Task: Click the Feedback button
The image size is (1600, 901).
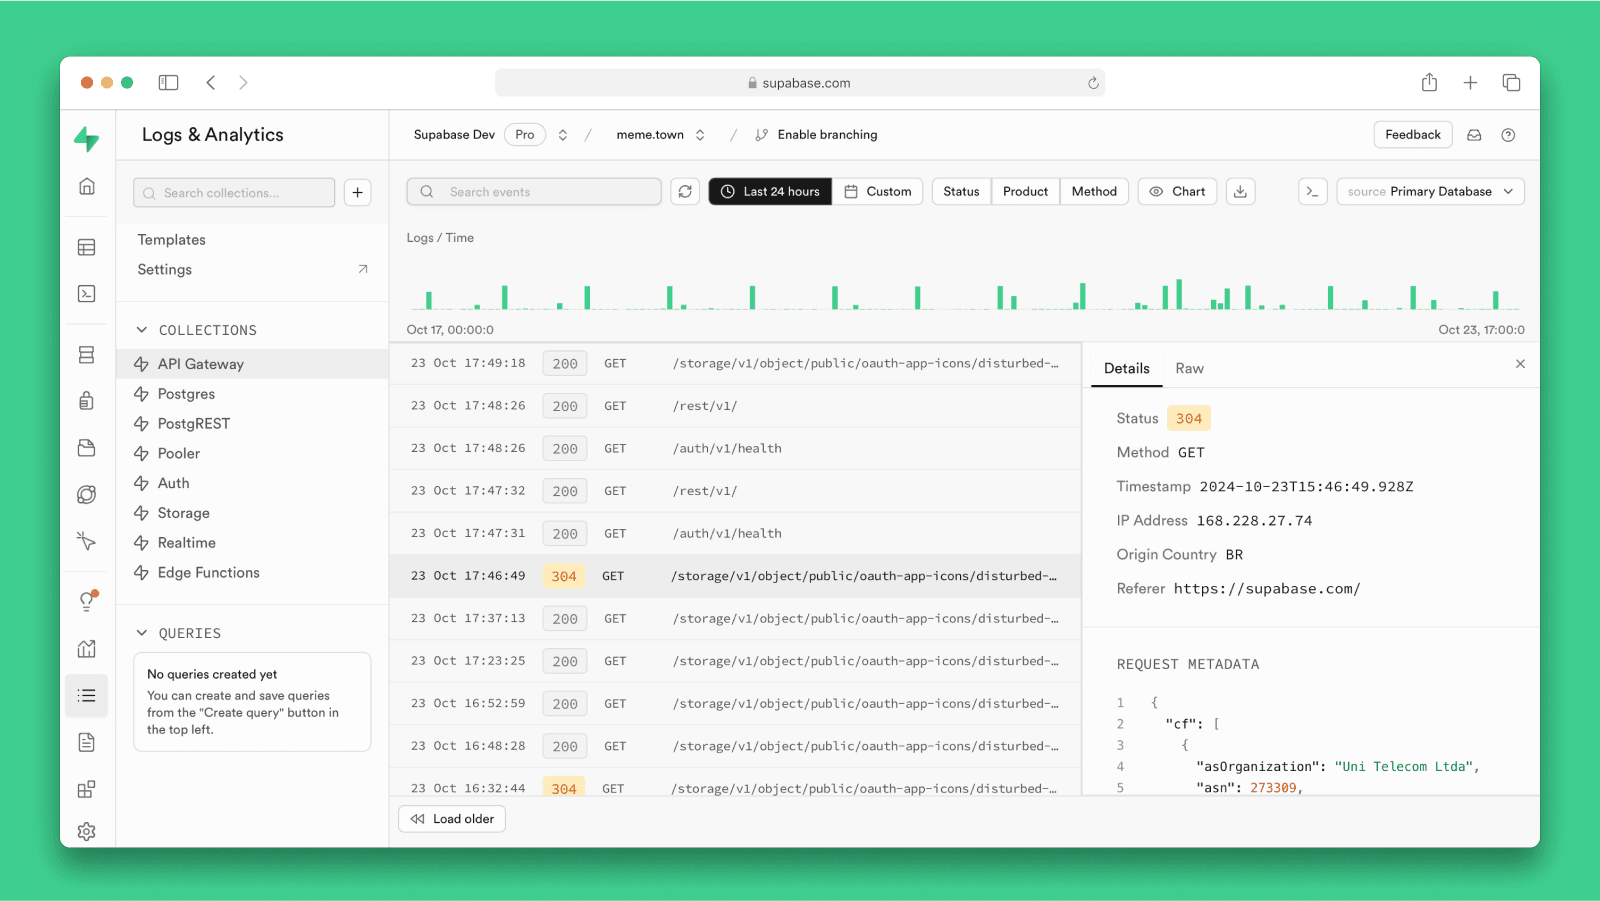Action: click(1413, 135)
